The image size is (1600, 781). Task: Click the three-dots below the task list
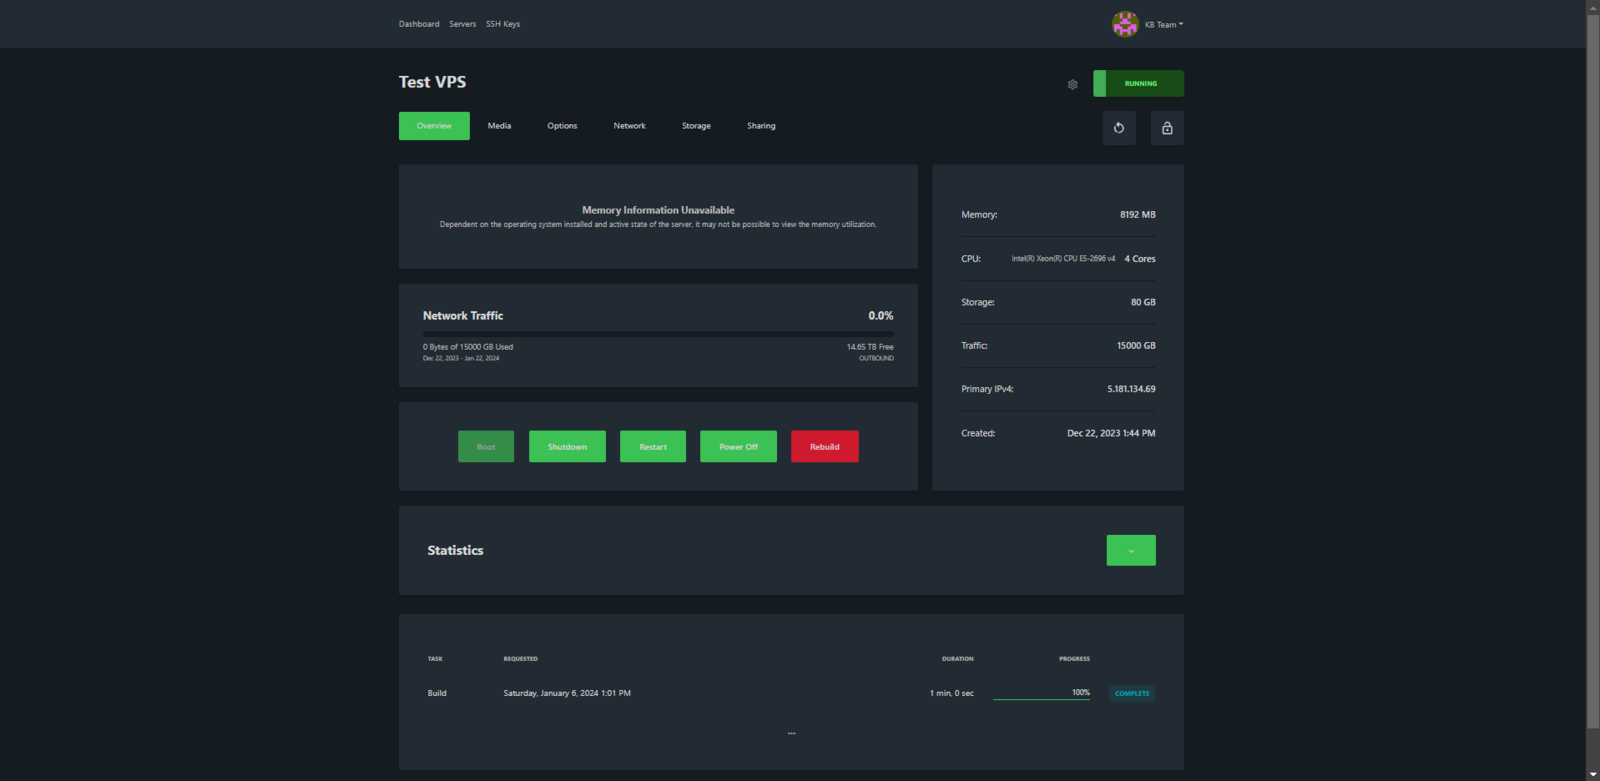click(x=791, y=733)
